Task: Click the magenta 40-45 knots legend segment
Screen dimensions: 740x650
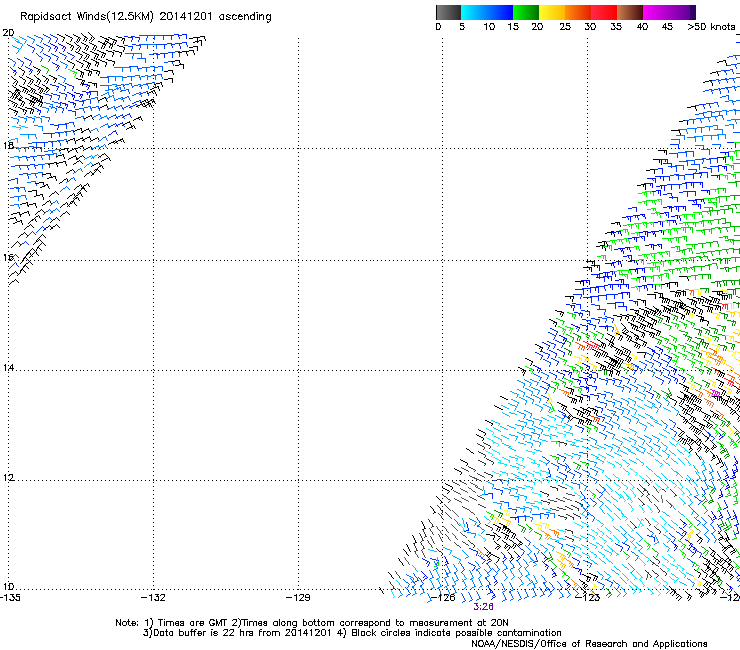Action: (x=658, y=12)
